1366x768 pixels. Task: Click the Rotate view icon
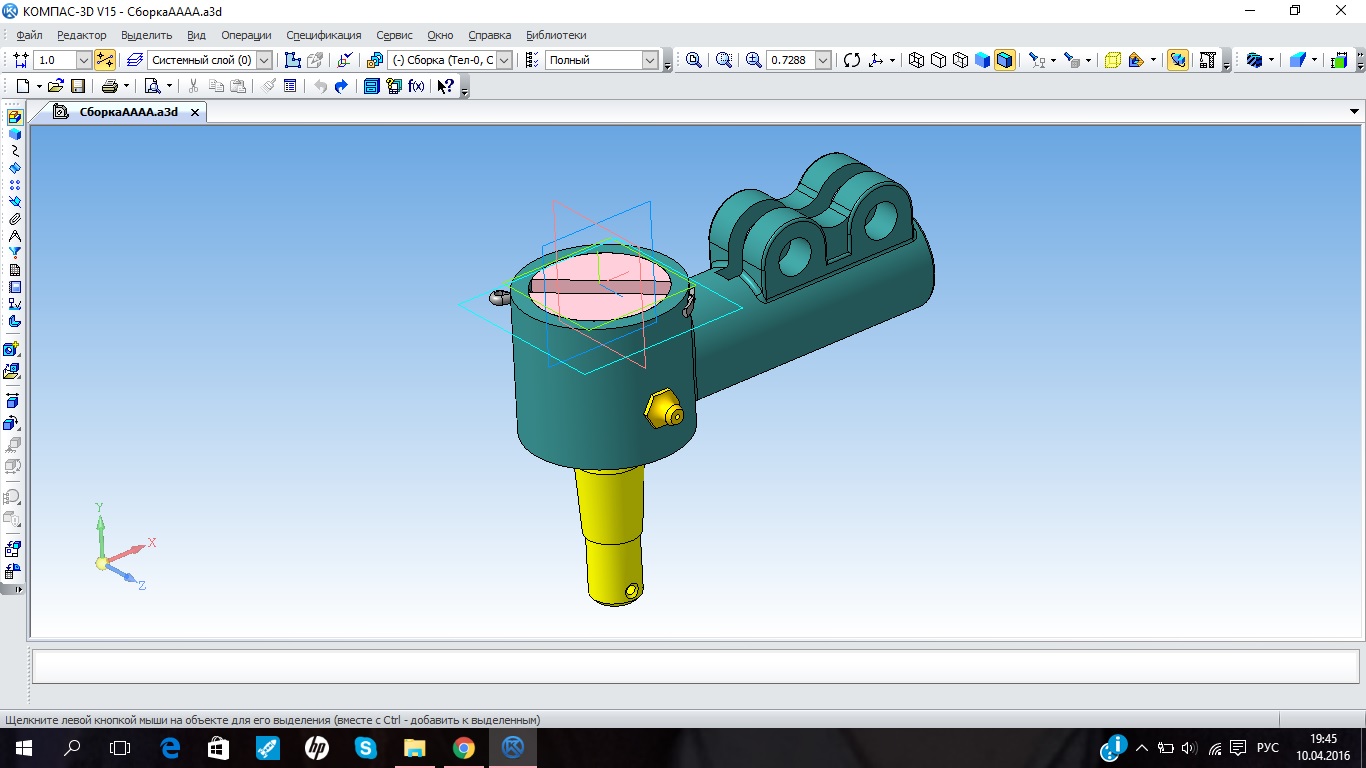click(851, 60)
